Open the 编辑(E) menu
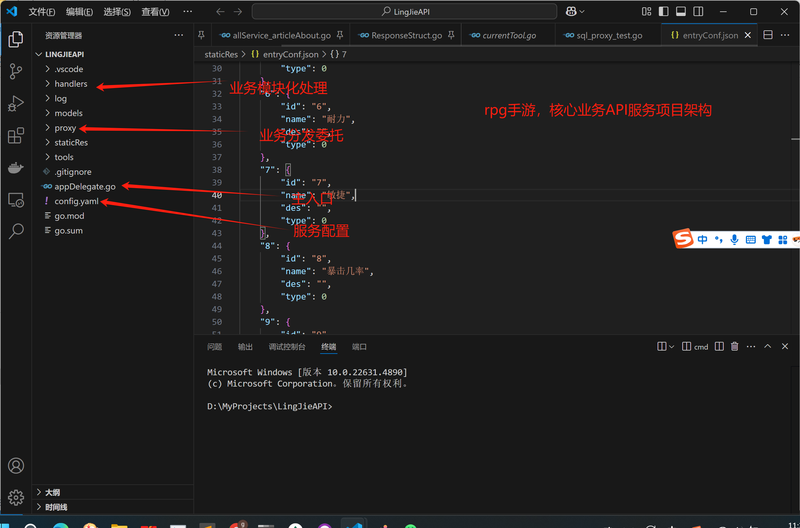The image size is (800, 528). (x=80, y=12)
